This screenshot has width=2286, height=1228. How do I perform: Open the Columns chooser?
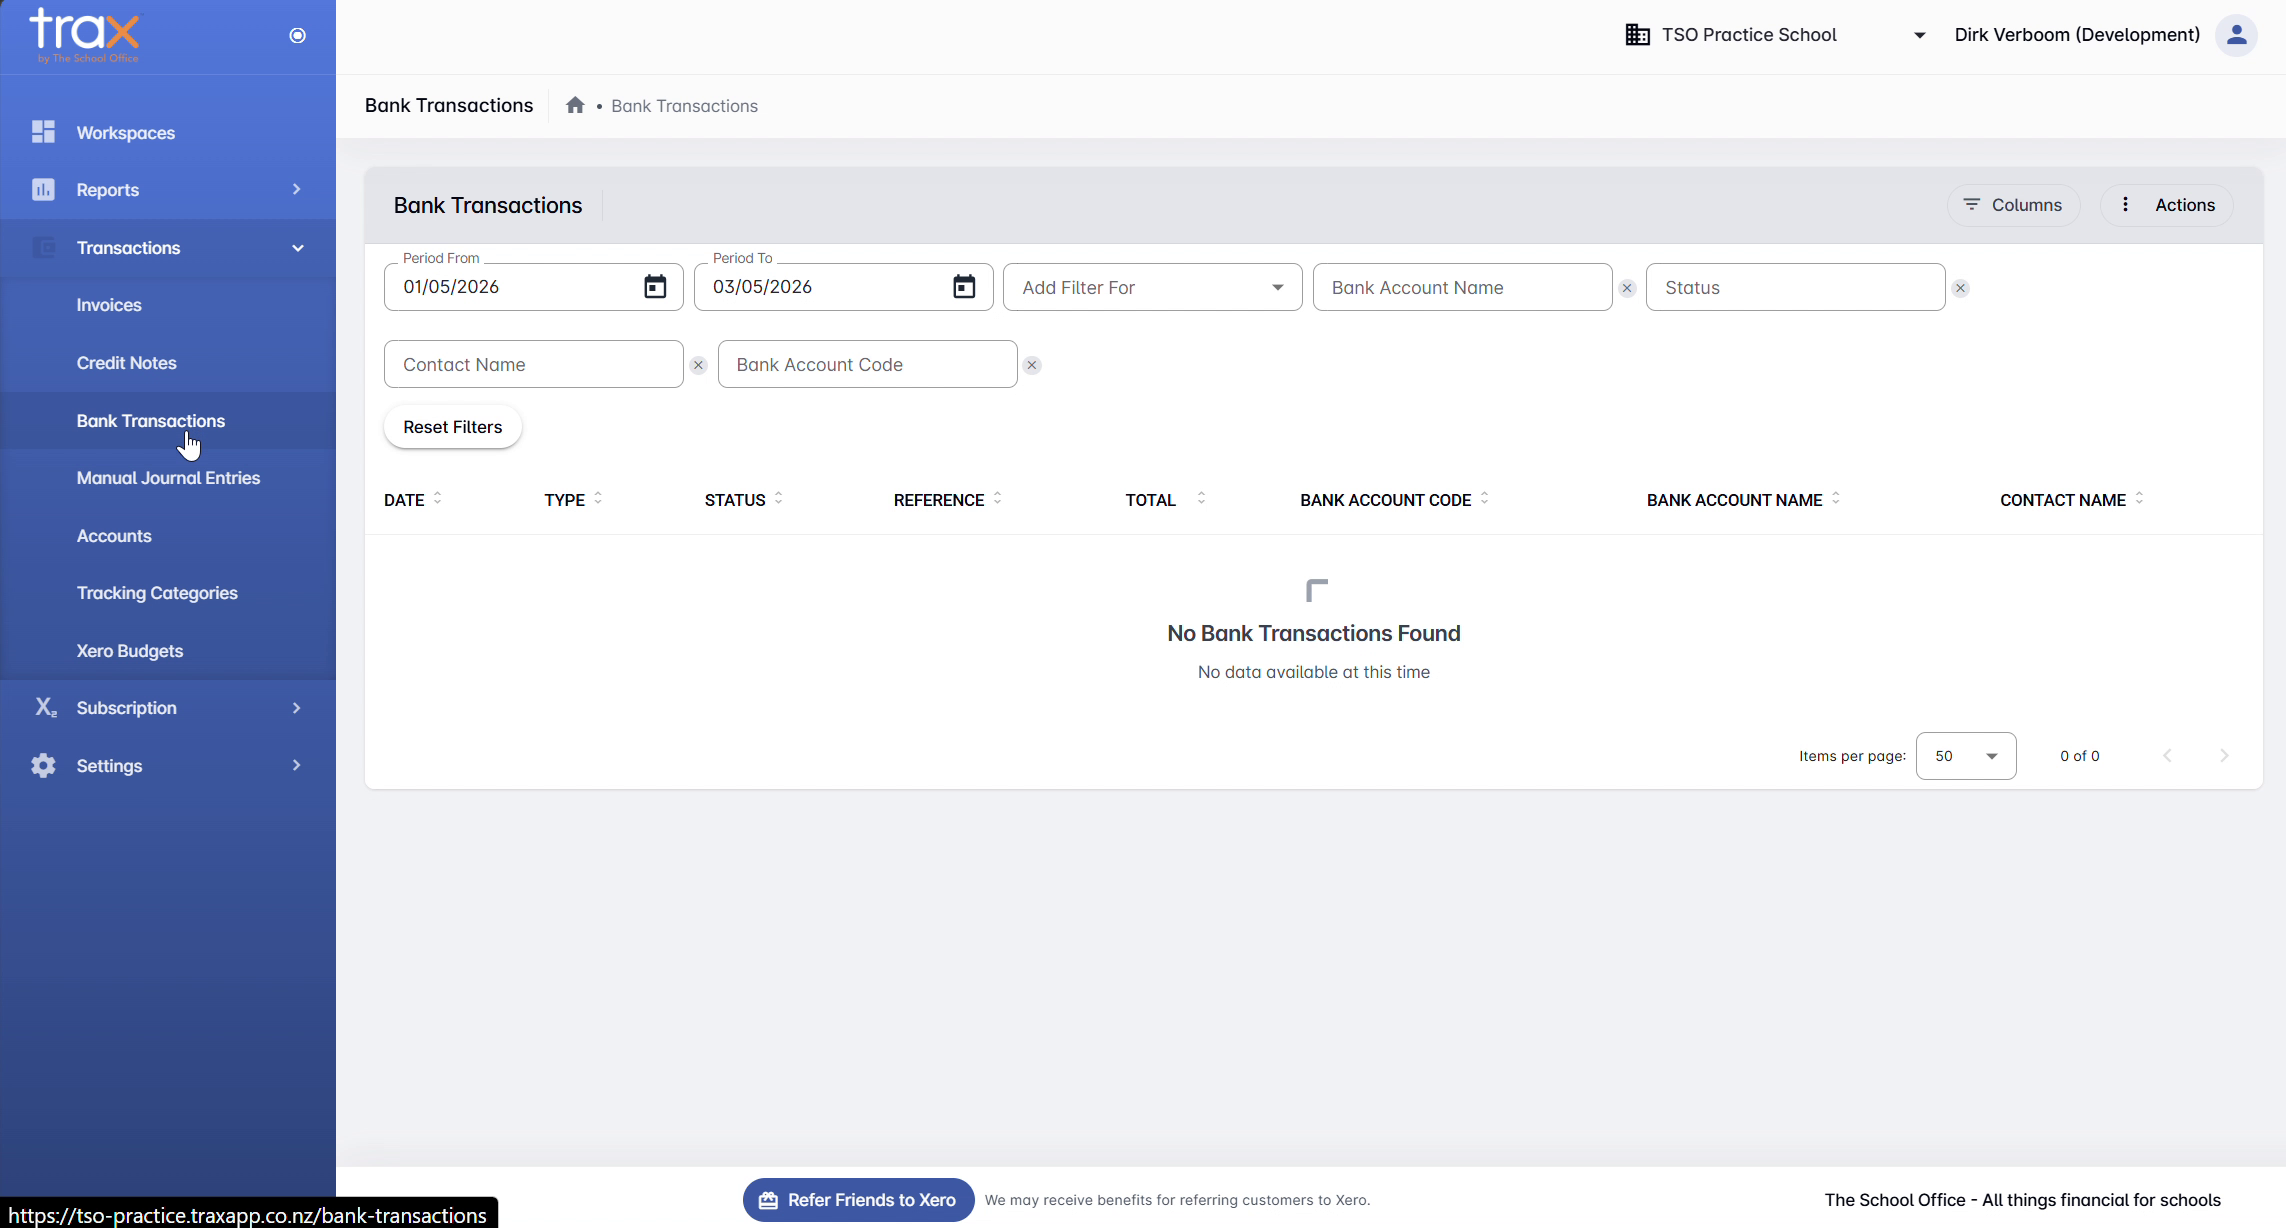coord(2013,205)
